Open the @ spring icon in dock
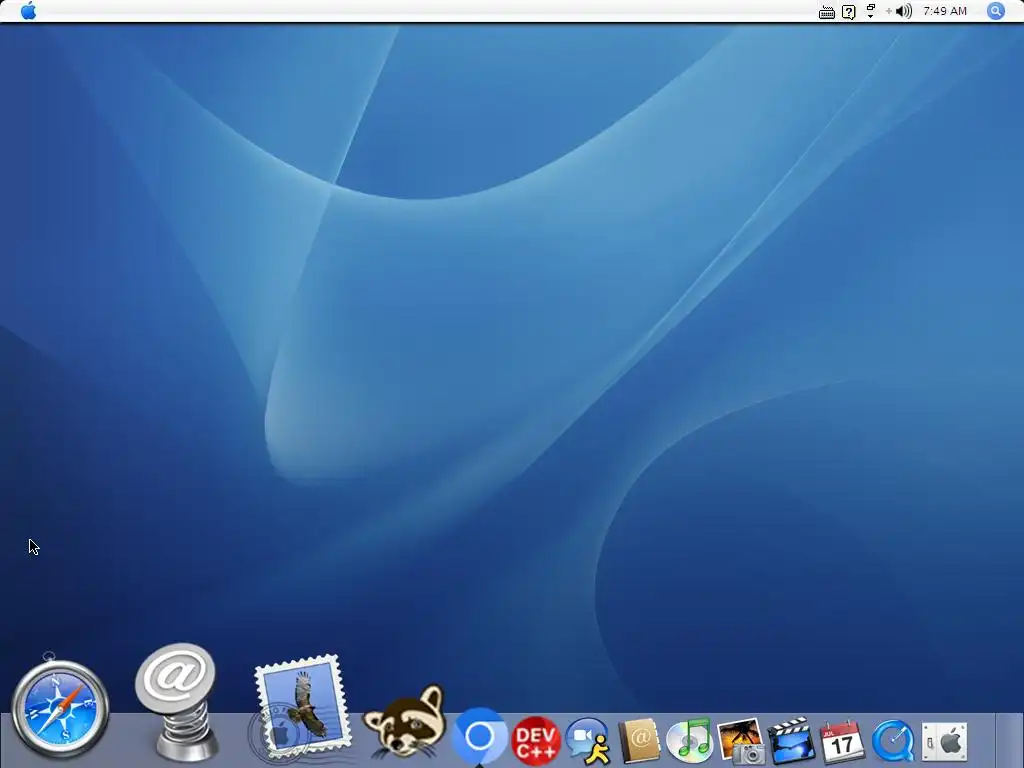The image size is (1024, 768). point(176,702)
